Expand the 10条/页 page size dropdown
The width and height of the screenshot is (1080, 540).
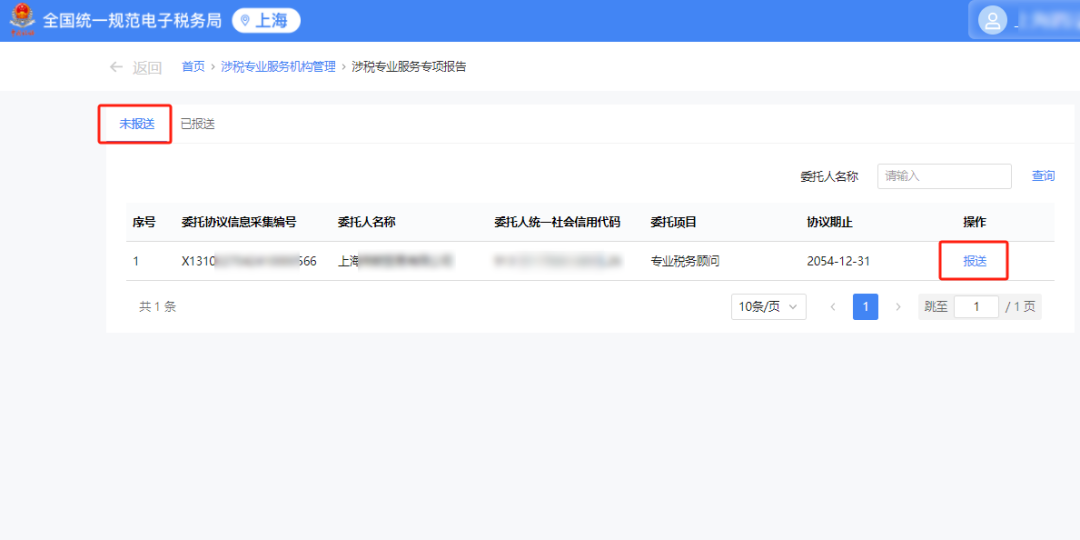768,307
